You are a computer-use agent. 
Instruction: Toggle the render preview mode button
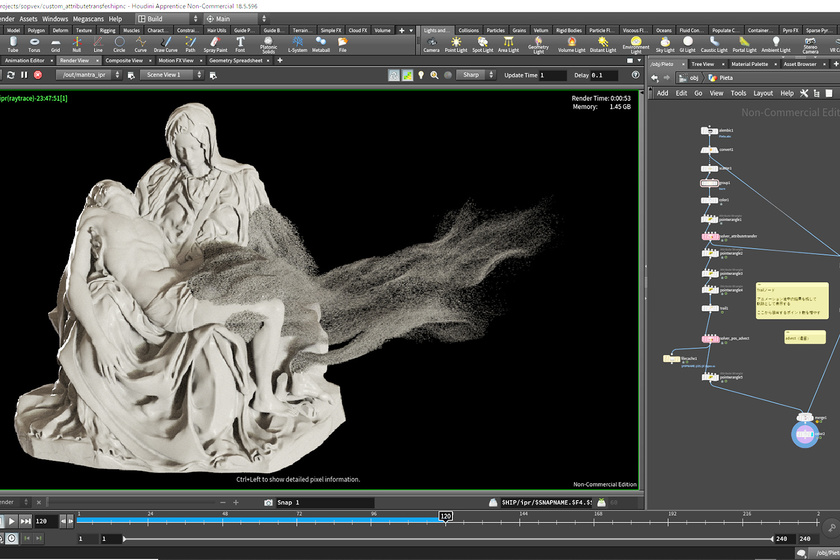click(x=394, y=75)
